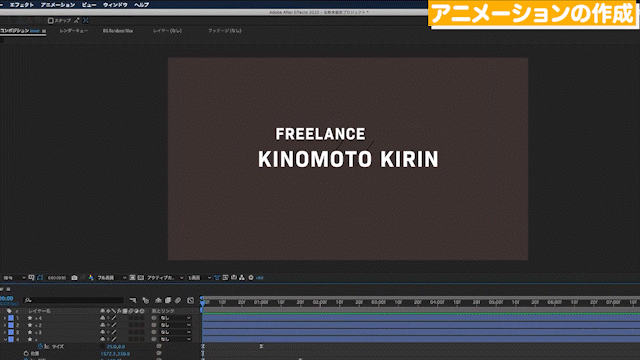Toggle hide shy layers icon
Image resolution: width=640 pixels, height=360 pixels.
click(158, 300)
